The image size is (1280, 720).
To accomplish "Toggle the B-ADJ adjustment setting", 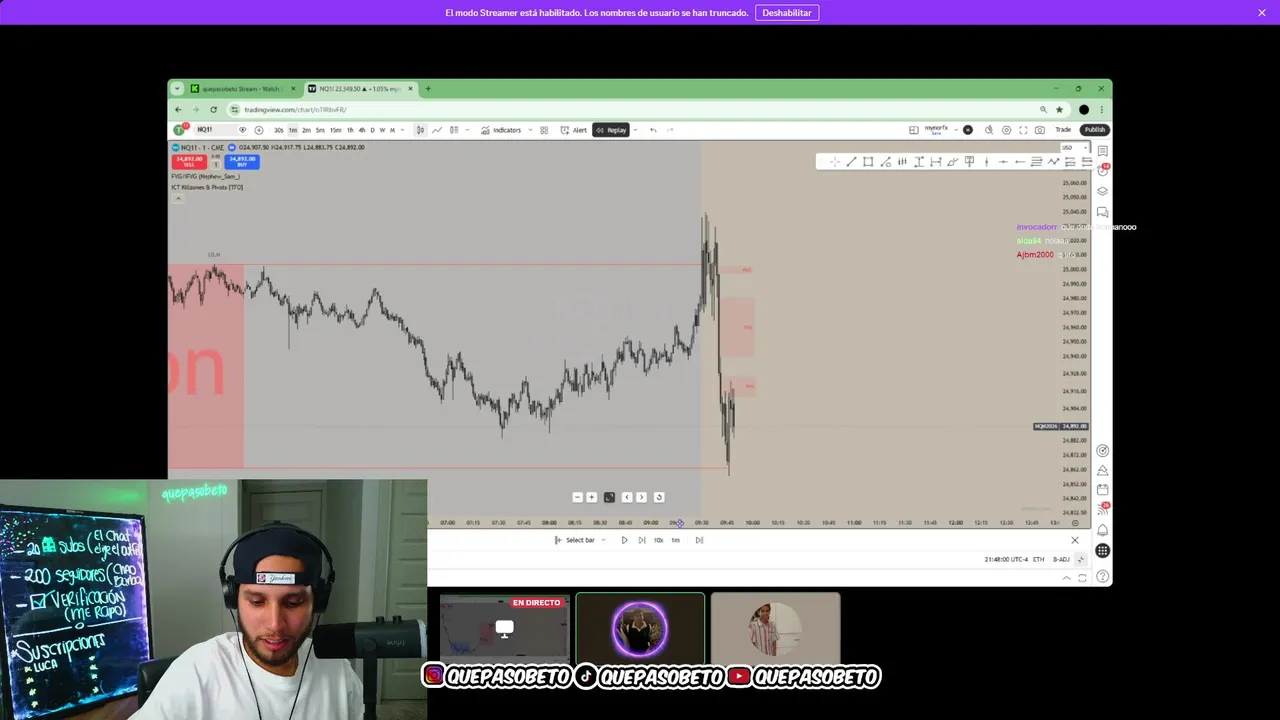I will pos(1061,559).
